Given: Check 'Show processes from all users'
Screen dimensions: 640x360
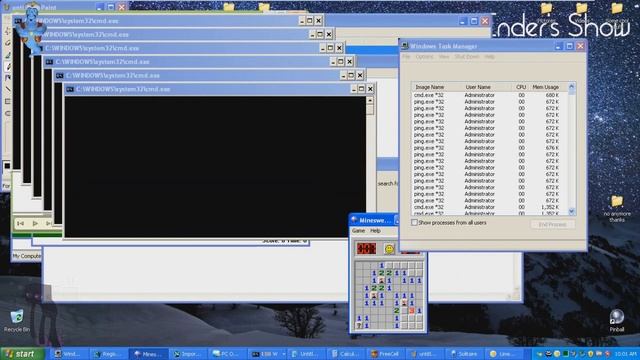Looking at the screenshot, I should point(414,223).
